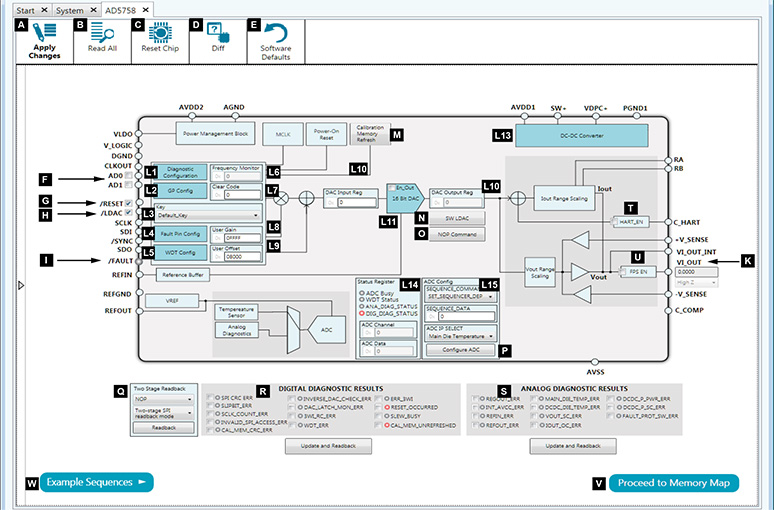Click the WDT Status indicator
The height and width of the screenshot is (510, 774).
362,300
